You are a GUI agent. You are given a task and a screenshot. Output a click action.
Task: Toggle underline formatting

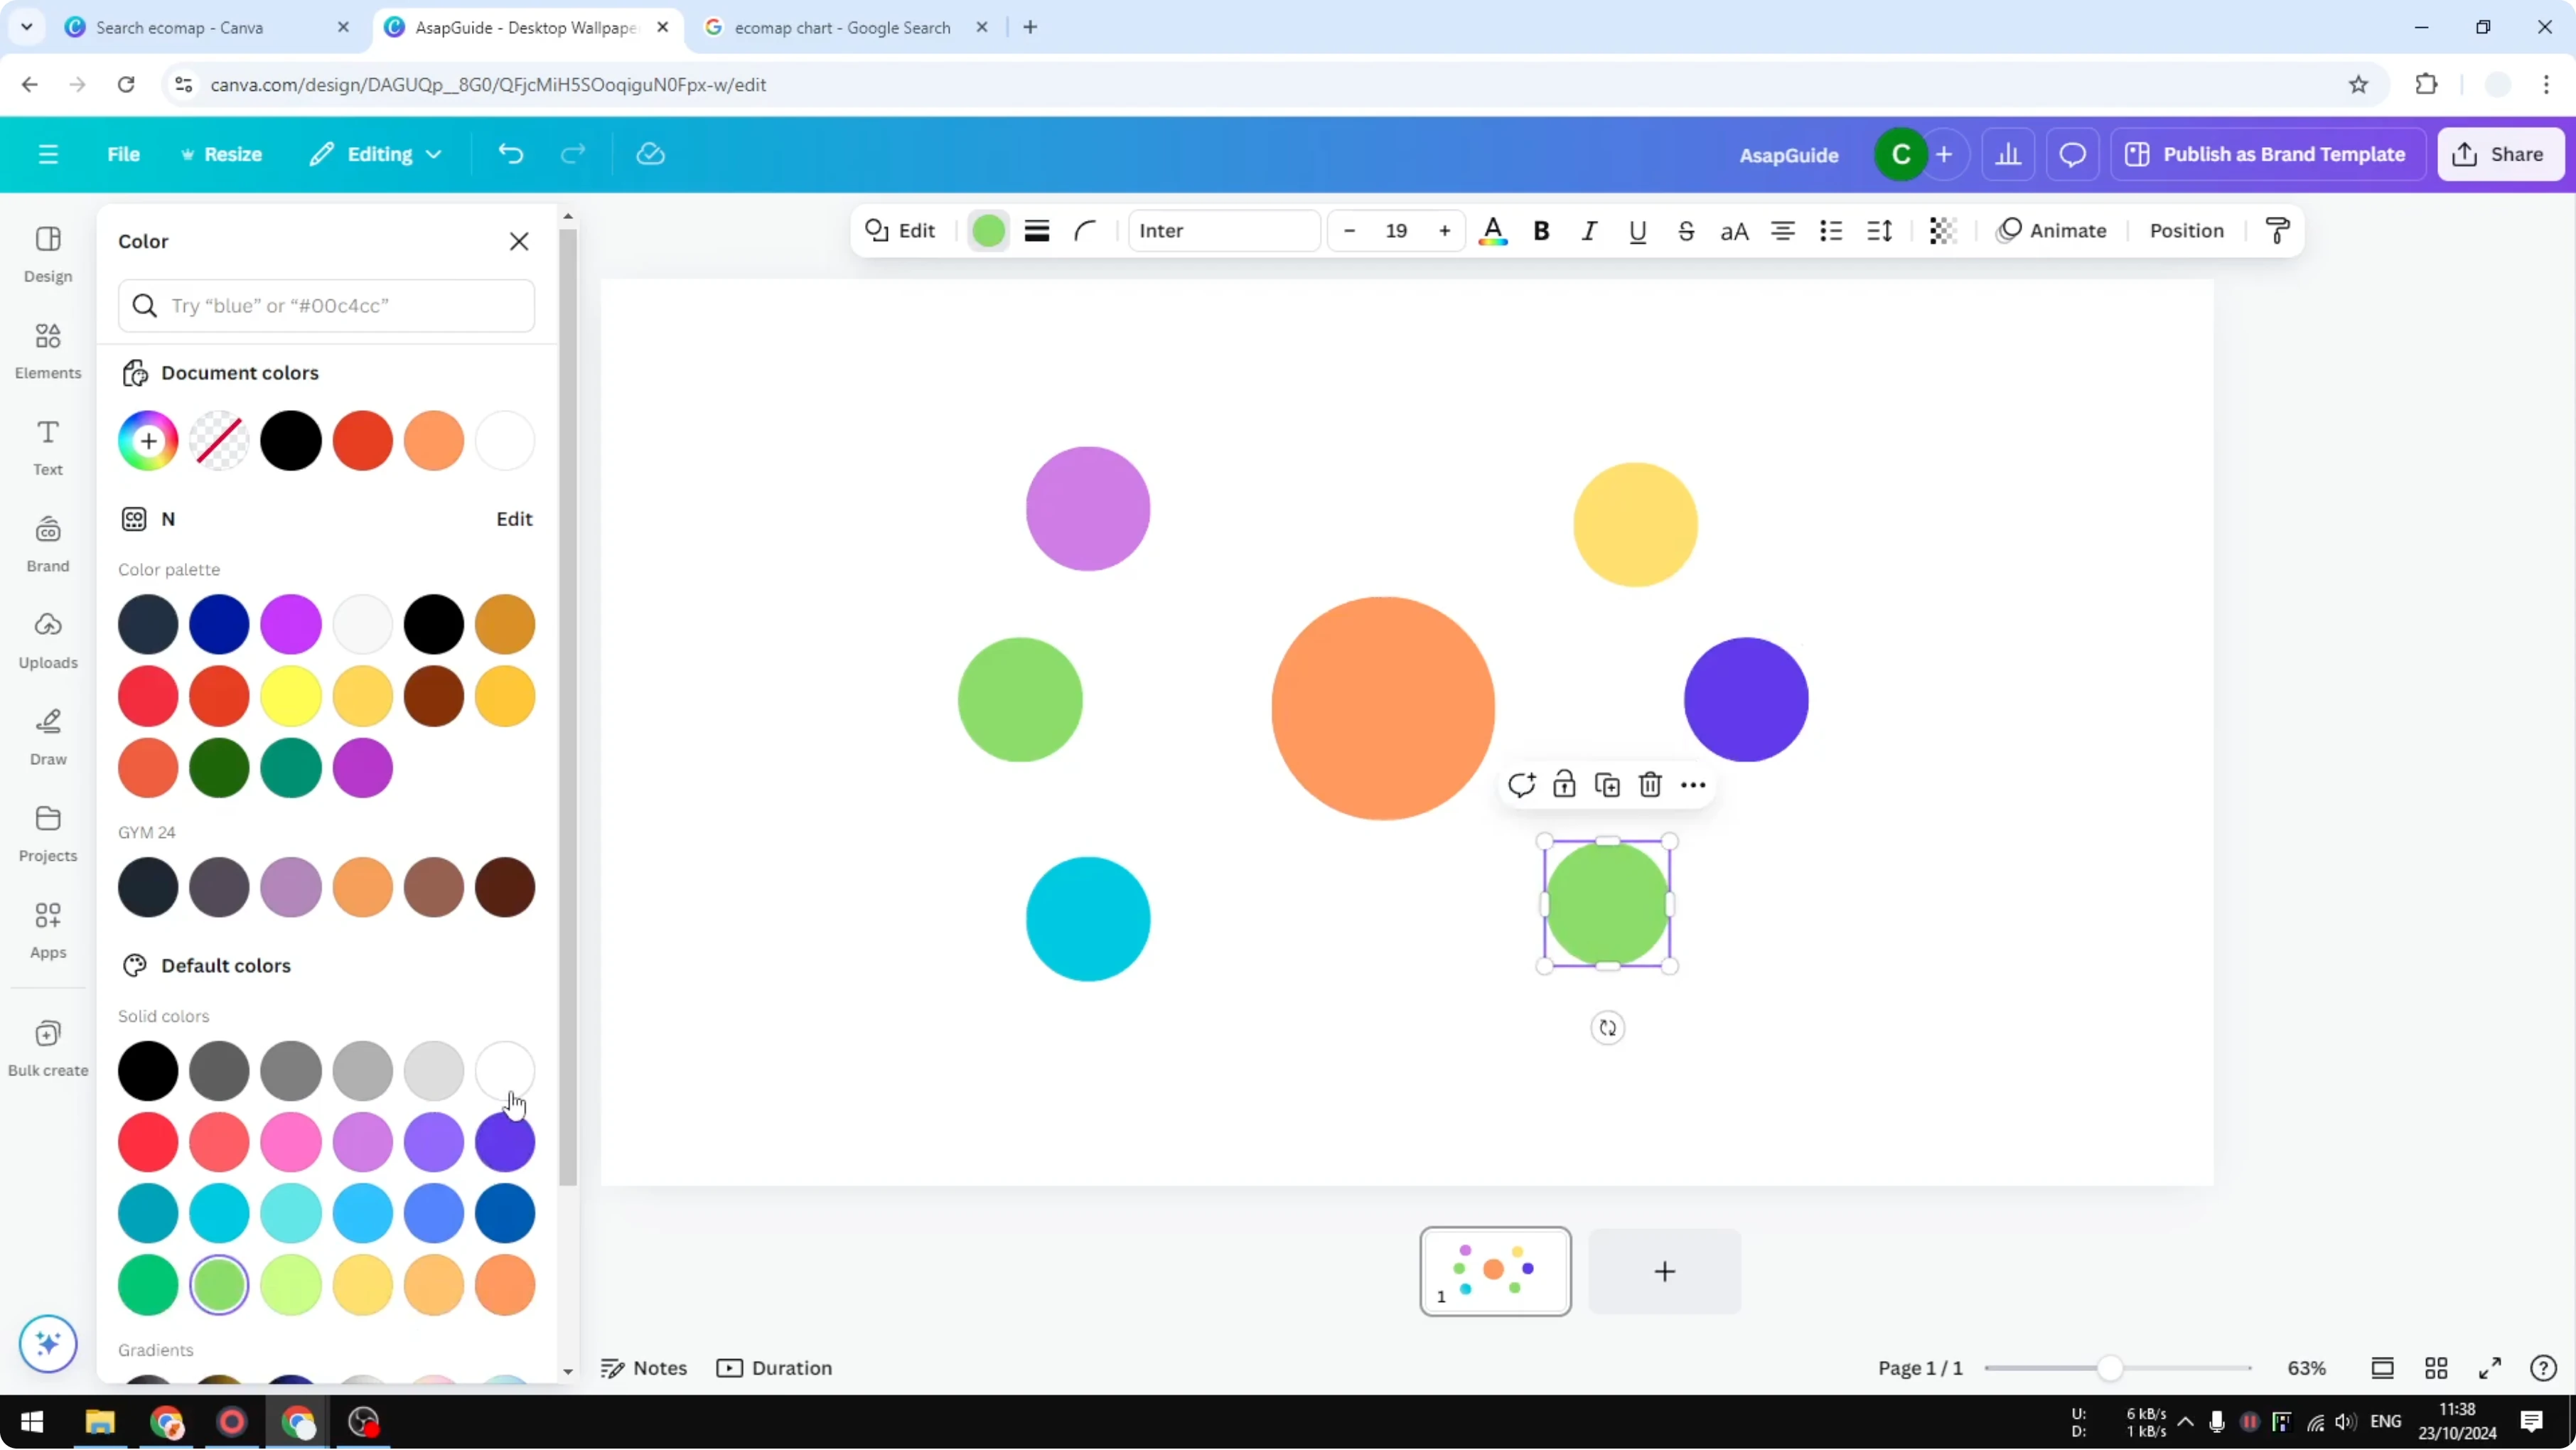[x=1637, y=231]
